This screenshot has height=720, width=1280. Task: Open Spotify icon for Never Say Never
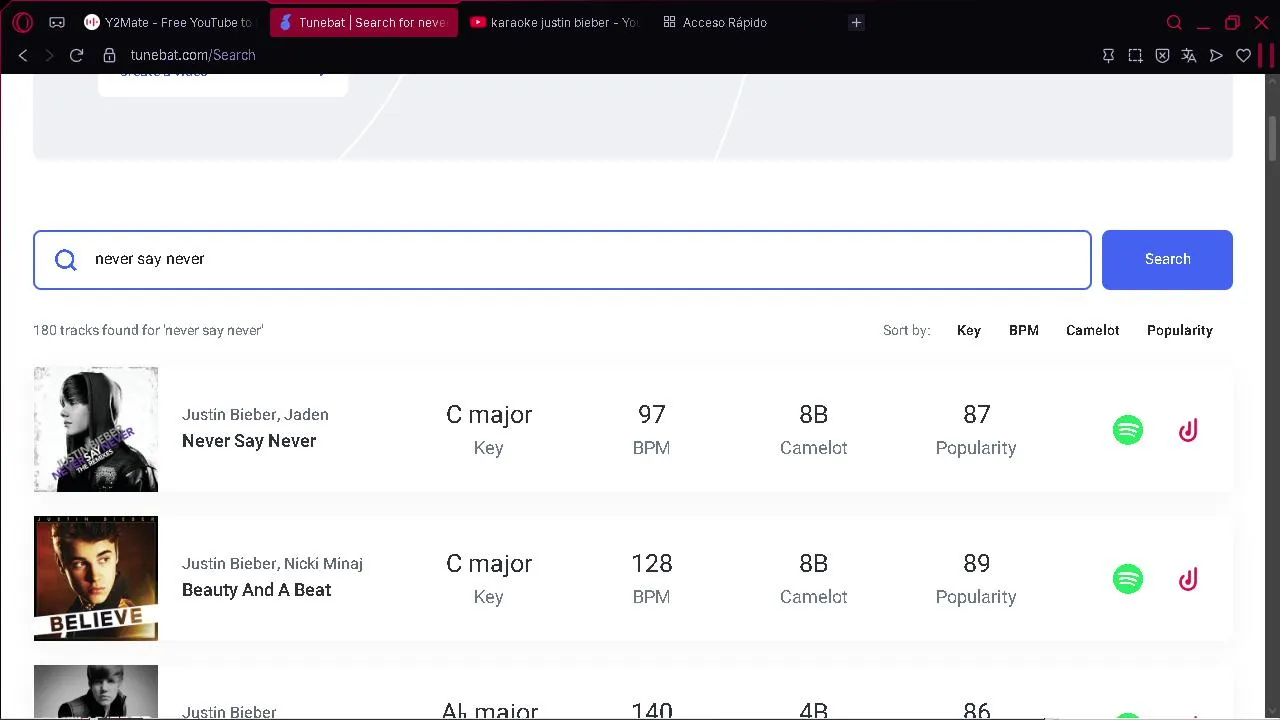pyautogui.click(x=1128, y=430)
